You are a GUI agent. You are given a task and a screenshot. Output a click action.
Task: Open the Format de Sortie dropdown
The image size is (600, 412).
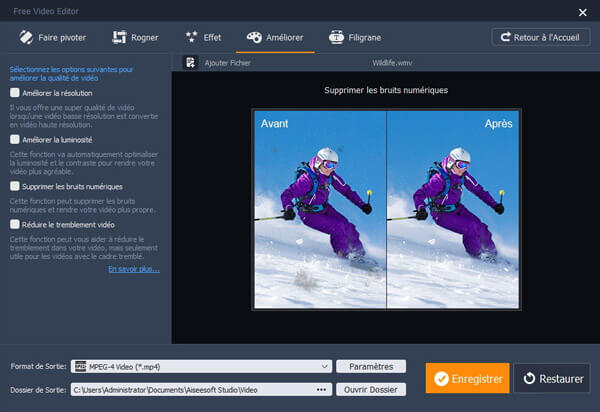(323, 366)
